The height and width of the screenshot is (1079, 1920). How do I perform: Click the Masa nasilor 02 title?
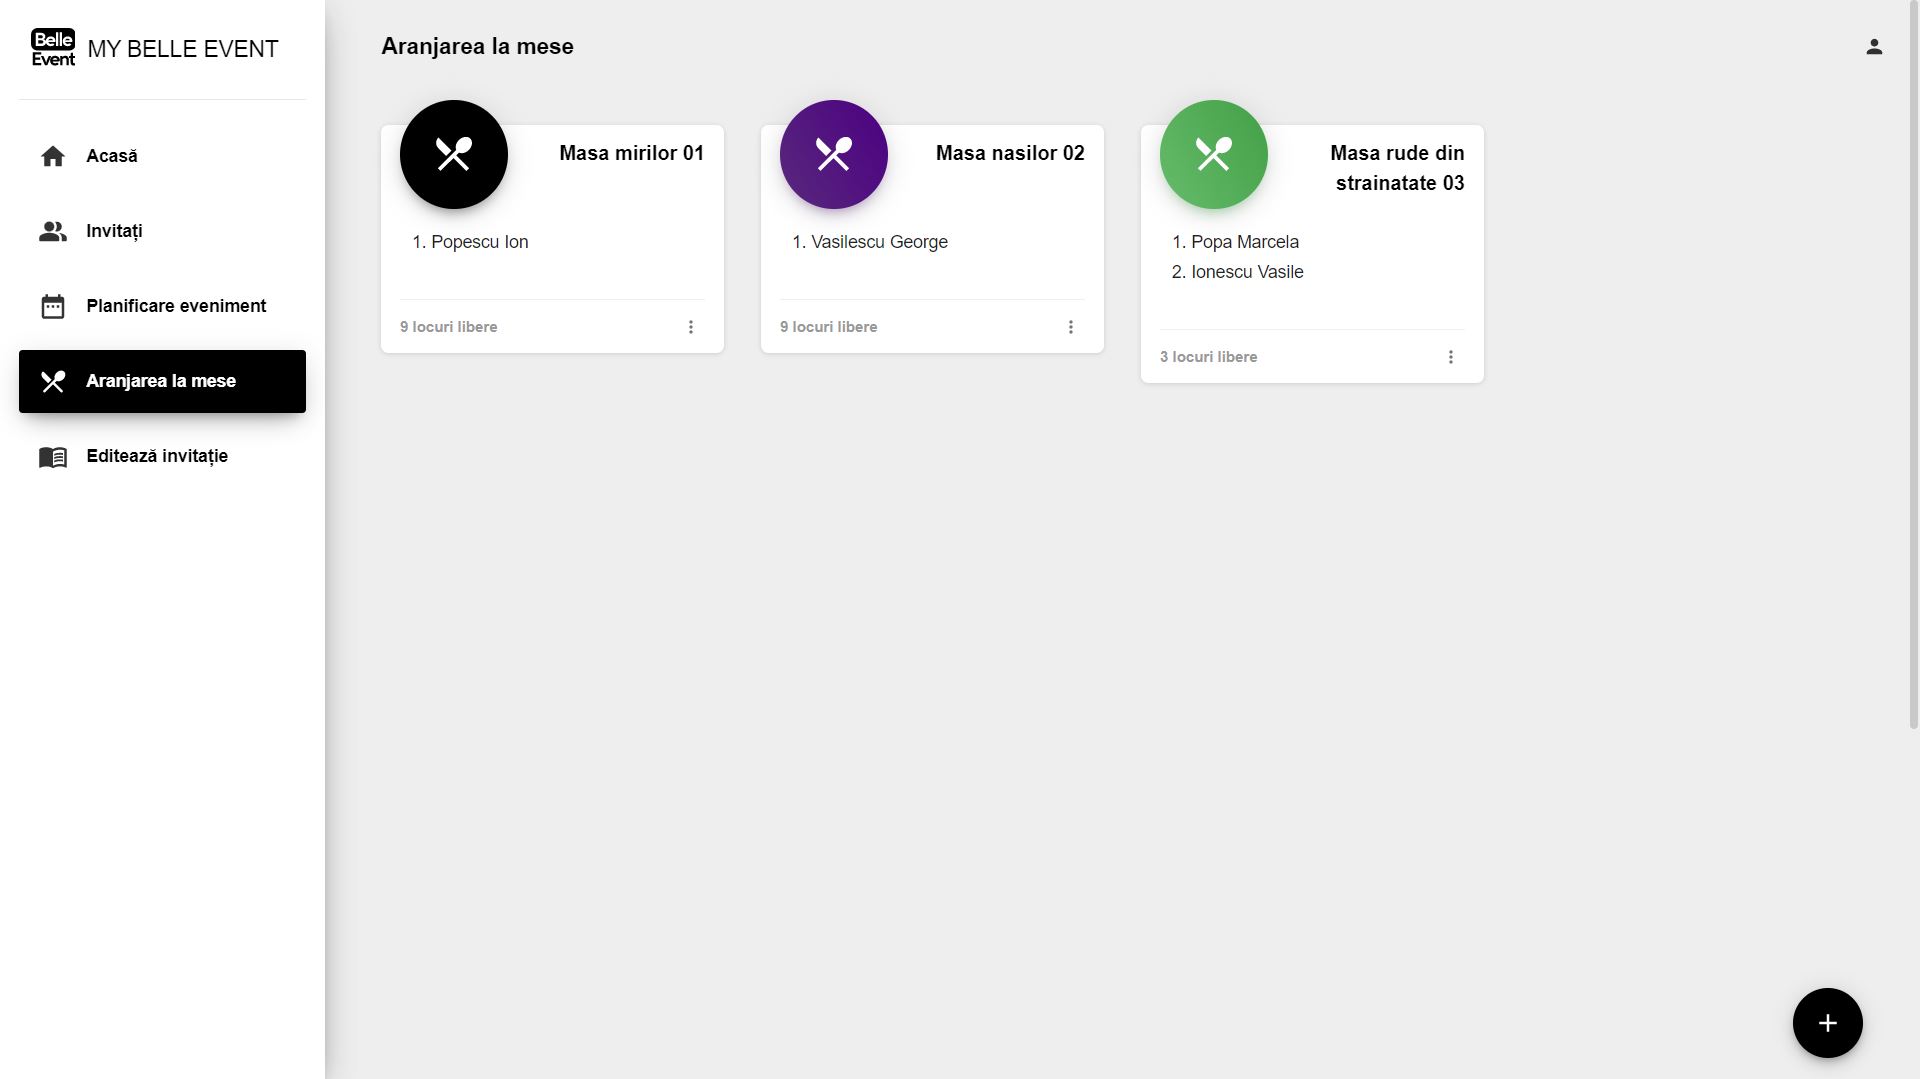point(1010,153)
